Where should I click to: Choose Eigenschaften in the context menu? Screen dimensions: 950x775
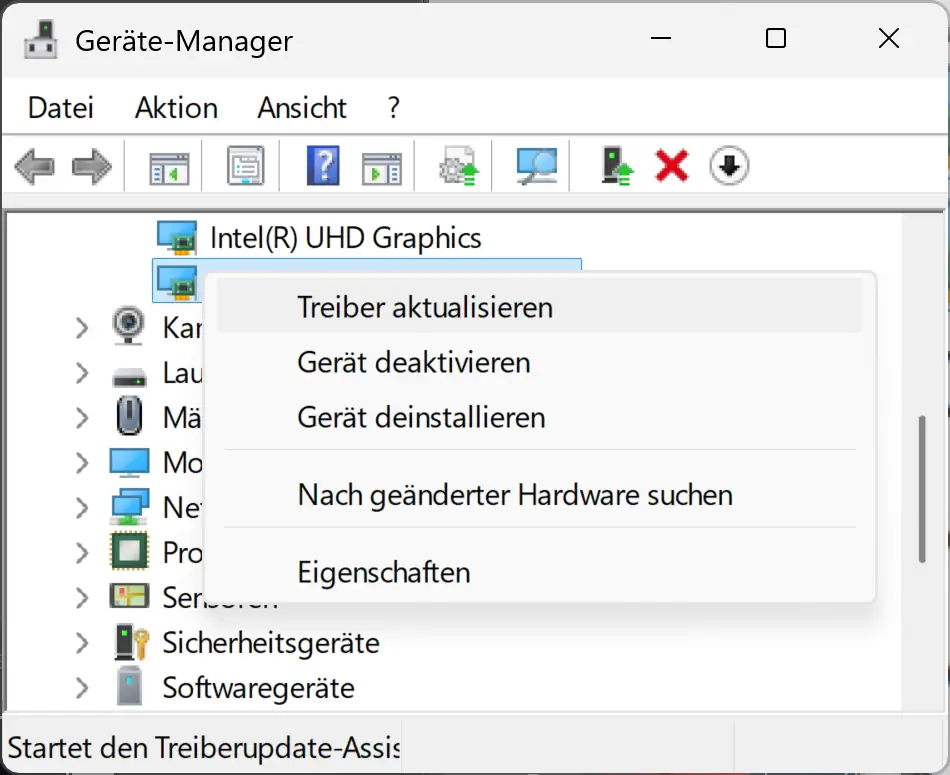point(383,572)
